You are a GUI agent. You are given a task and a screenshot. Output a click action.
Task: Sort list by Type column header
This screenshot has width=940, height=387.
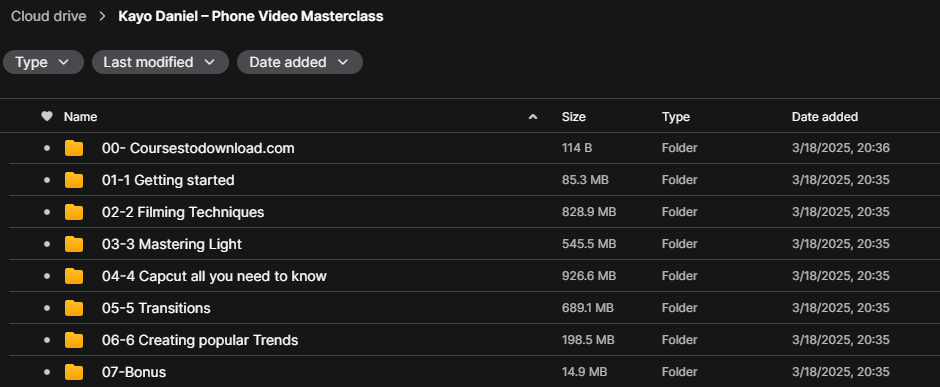point(676,117)
